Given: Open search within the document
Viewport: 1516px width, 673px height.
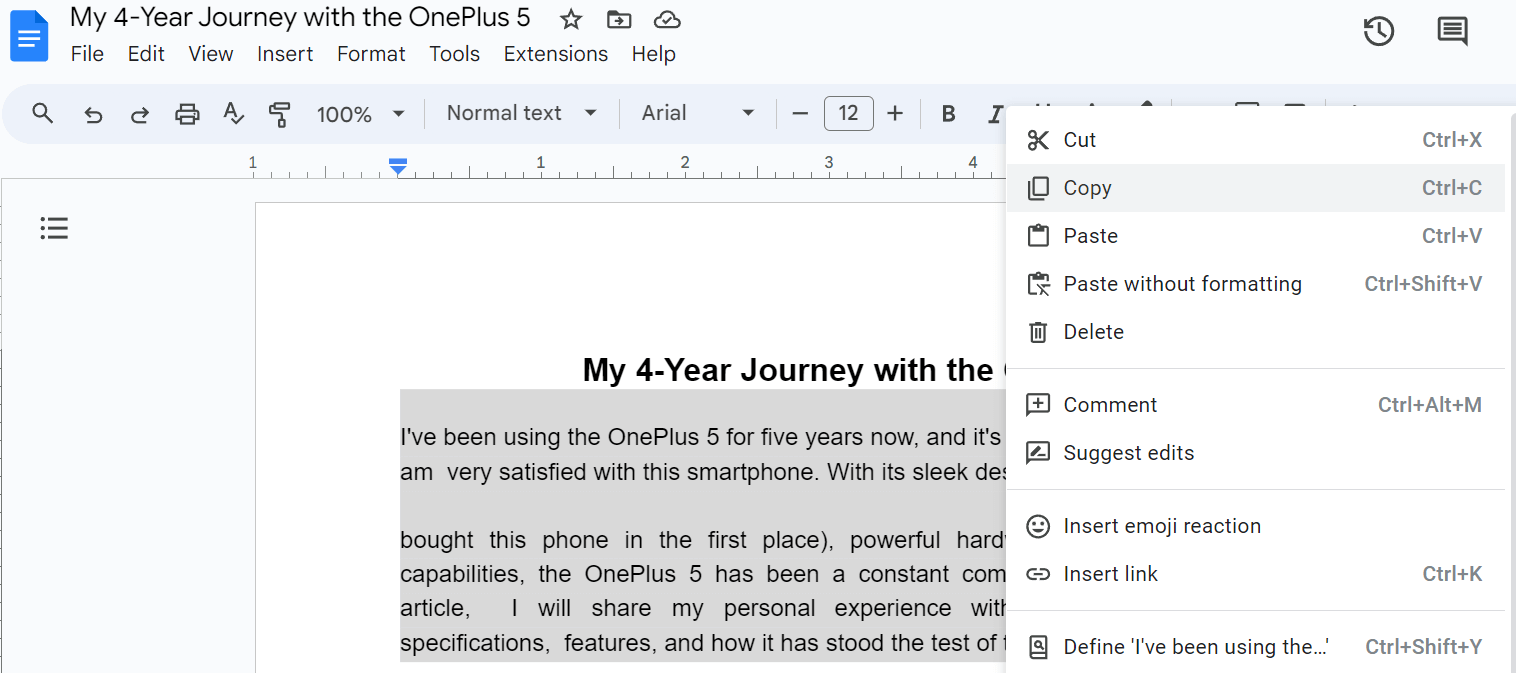Looking at the screenshot, I should tap(43, 113).
